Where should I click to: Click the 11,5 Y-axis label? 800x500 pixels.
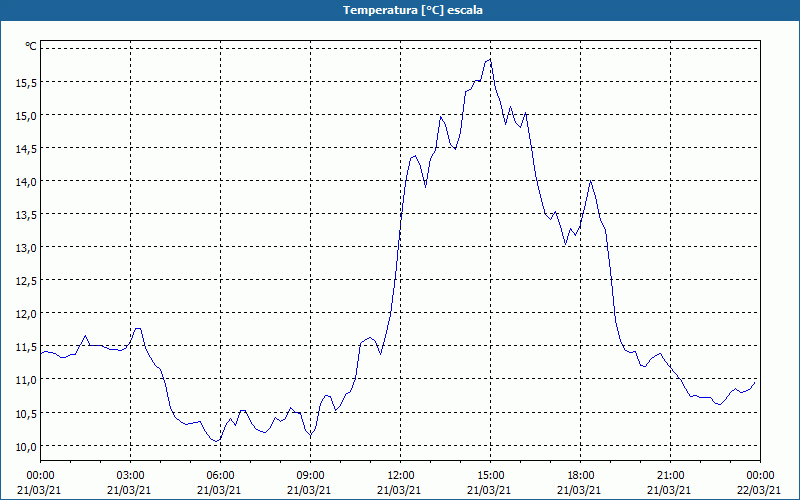(x=27, y=347)
